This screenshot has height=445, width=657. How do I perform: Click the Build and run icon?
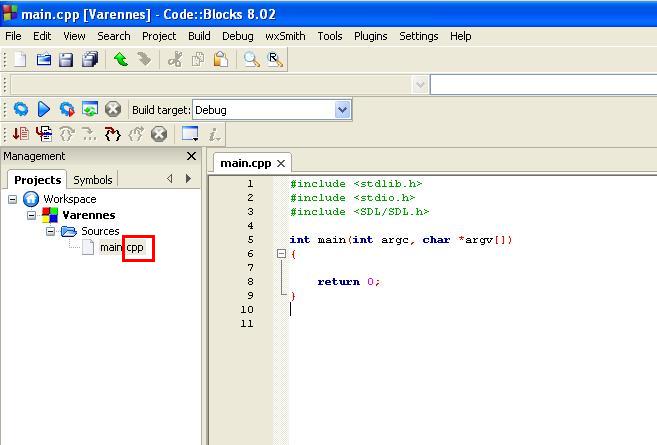(x=67, y=109)
